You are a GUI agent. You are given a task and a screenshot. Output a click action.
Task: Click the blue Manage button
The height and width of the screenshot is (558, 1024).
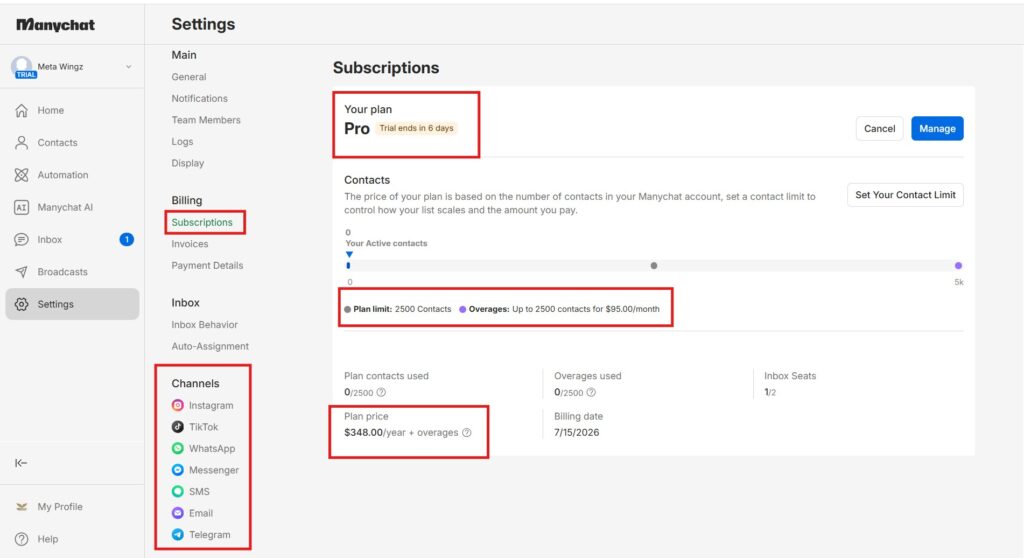pos(937,129)
